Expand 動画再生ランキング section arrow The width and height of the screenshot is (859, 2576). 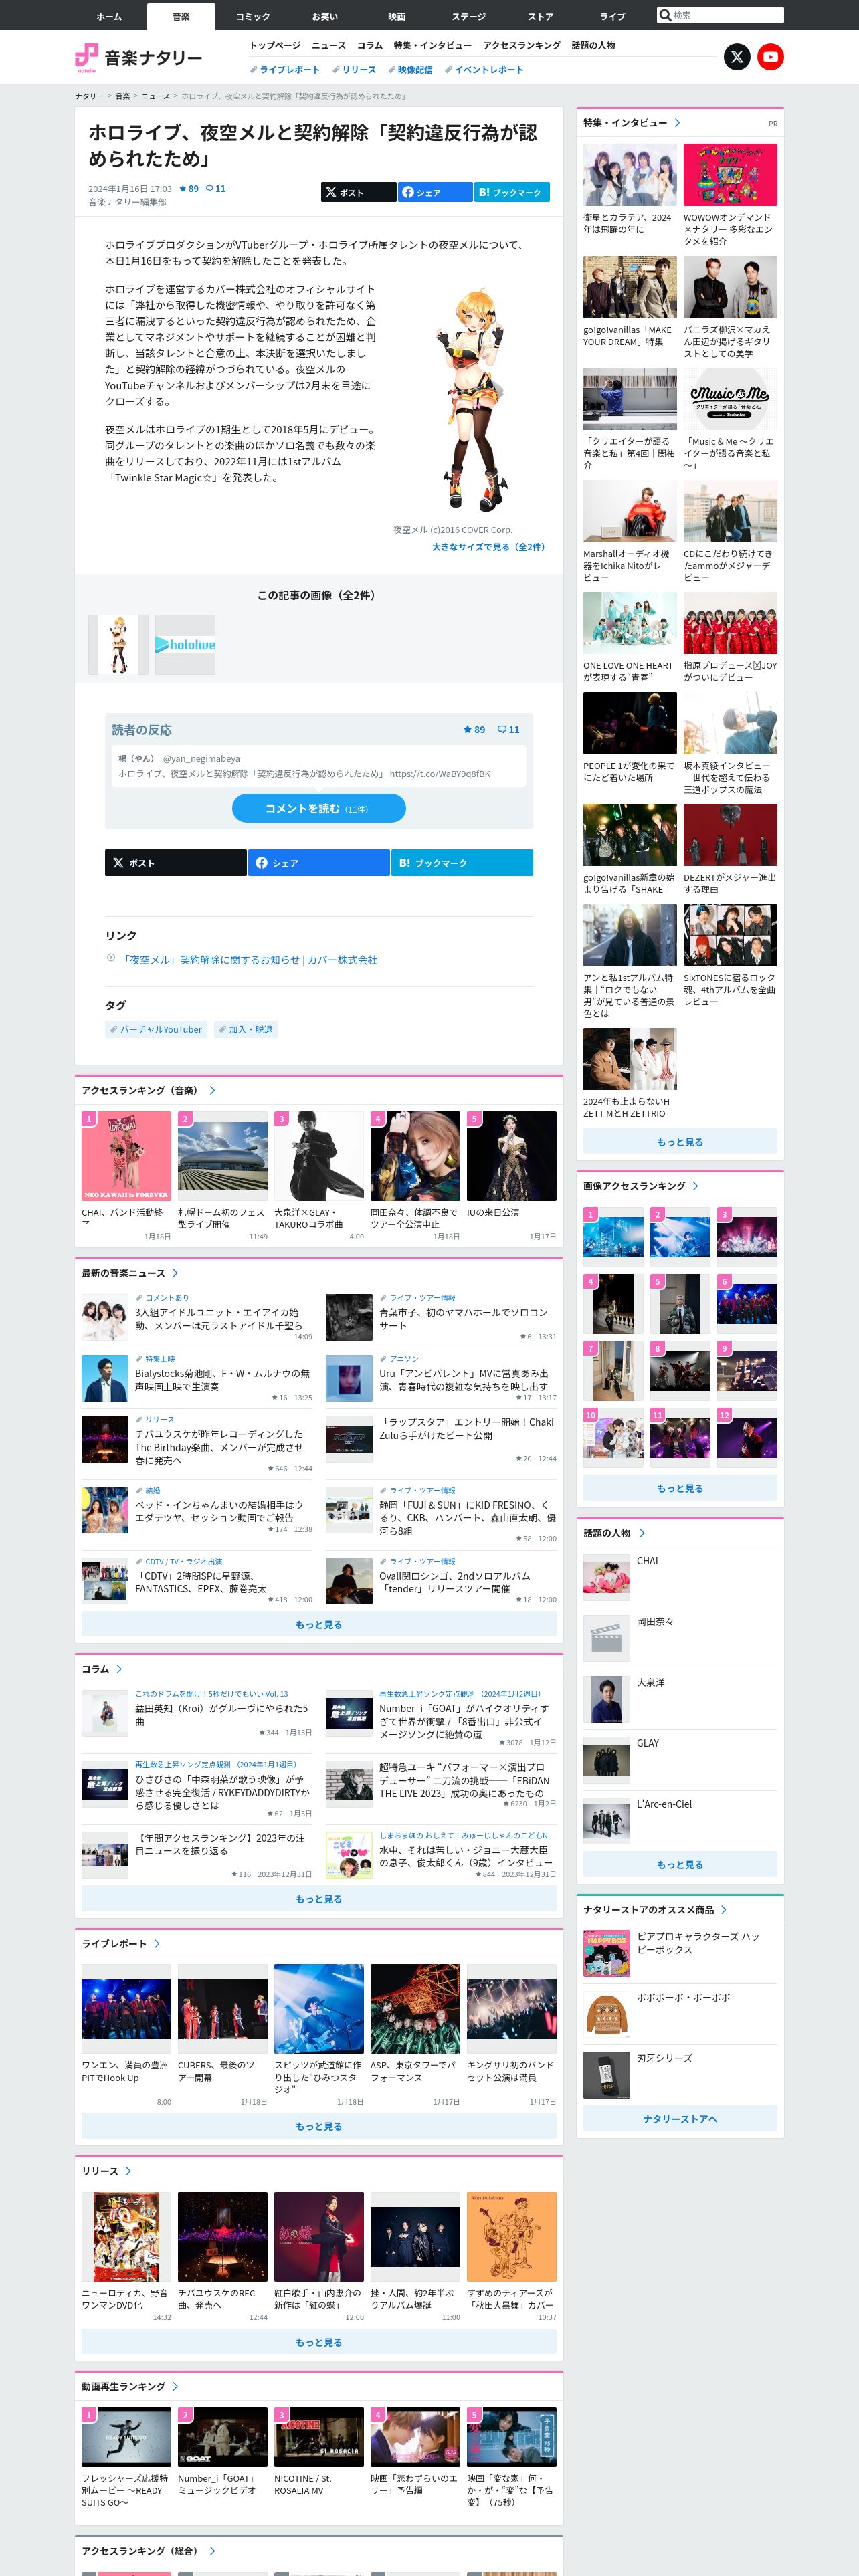[175, 2386]
